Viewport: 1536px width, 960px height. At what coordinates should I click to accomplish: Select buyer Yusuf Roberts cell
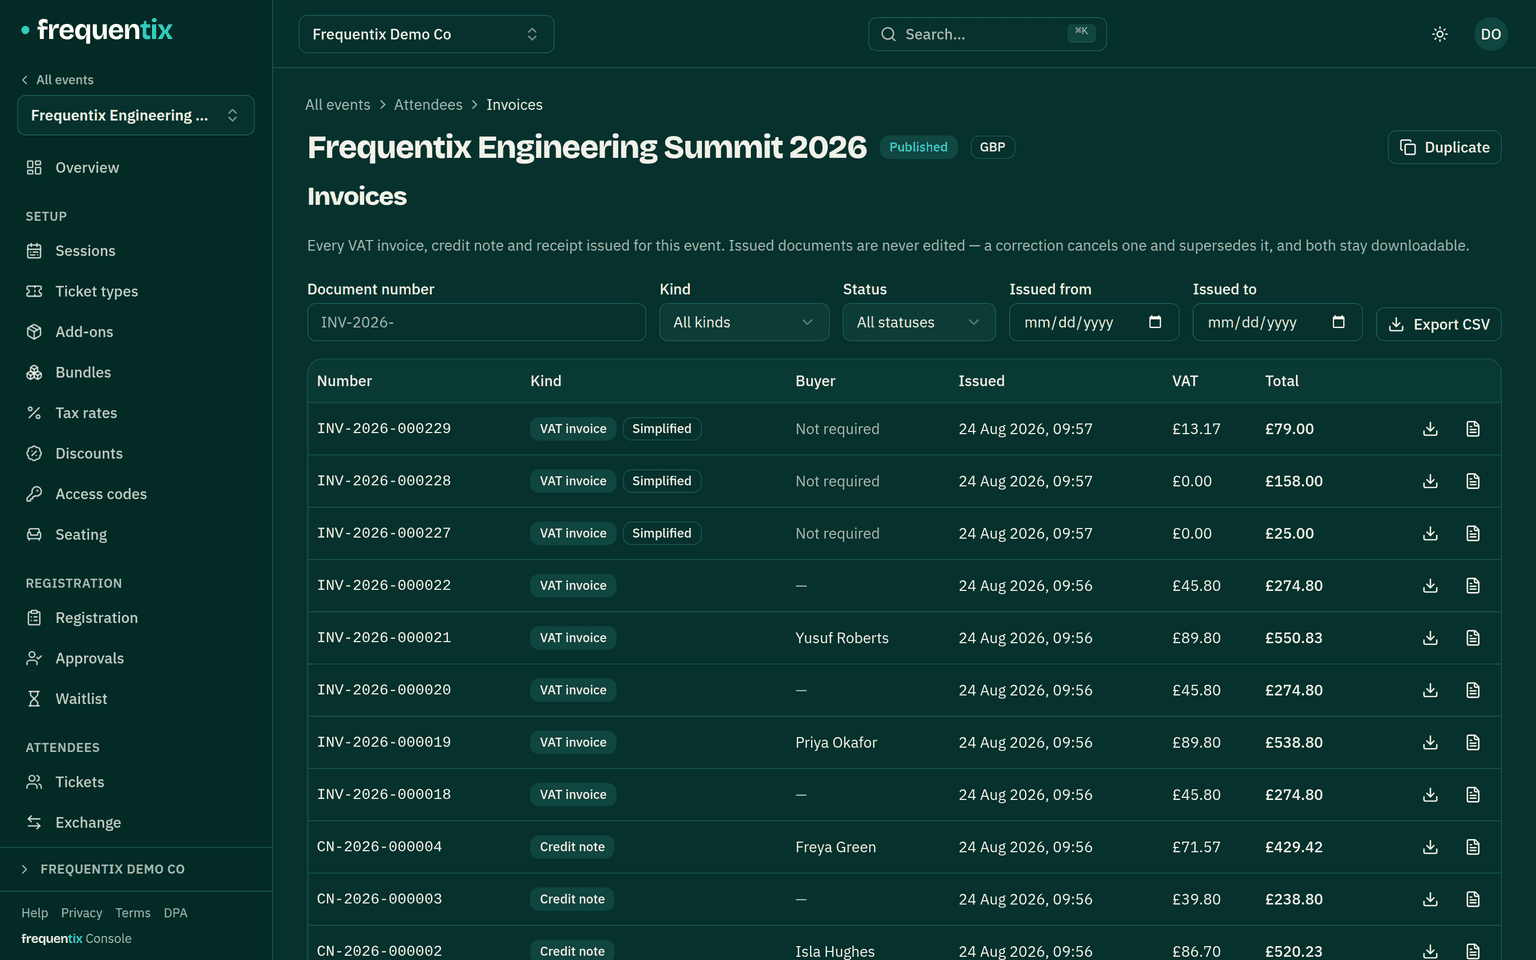point(842,638)
